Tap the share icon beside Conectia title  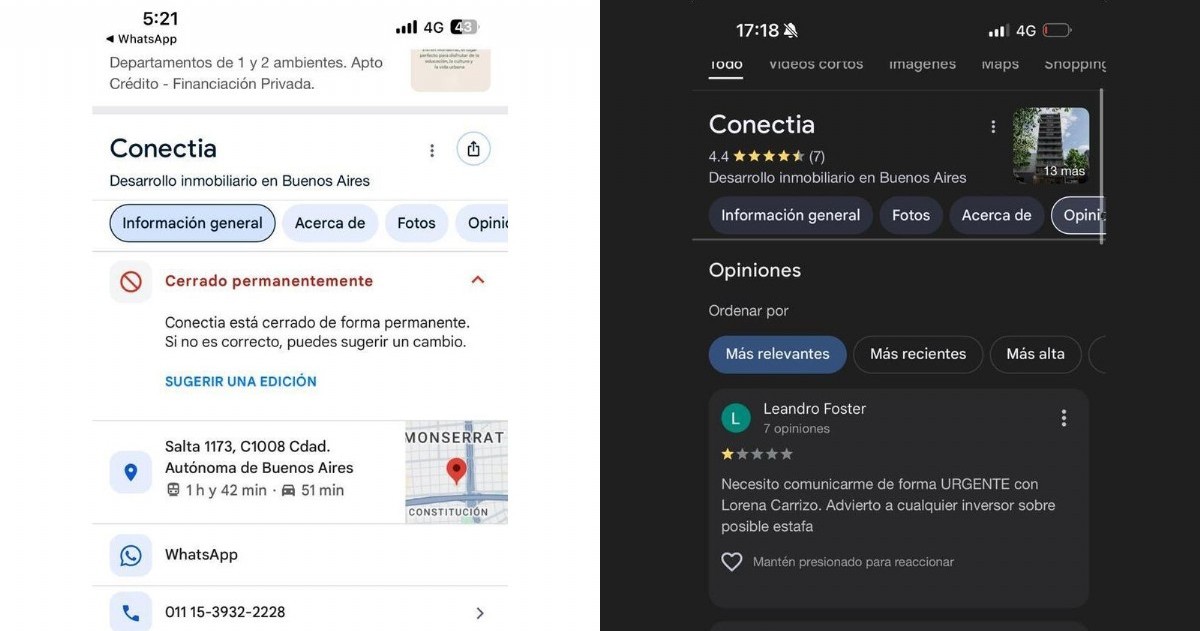pyautogui.click(x=473, y=149)
